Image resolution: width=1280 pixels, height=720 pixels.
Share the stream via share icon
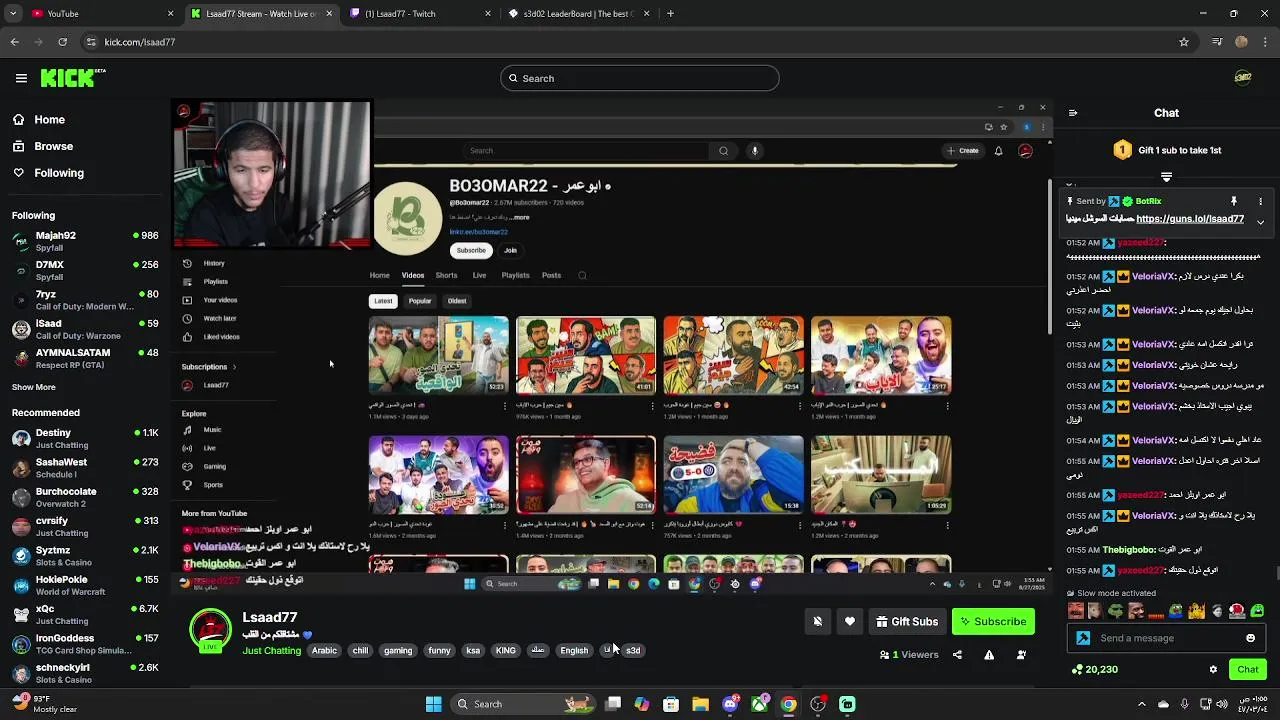point(957,655)
